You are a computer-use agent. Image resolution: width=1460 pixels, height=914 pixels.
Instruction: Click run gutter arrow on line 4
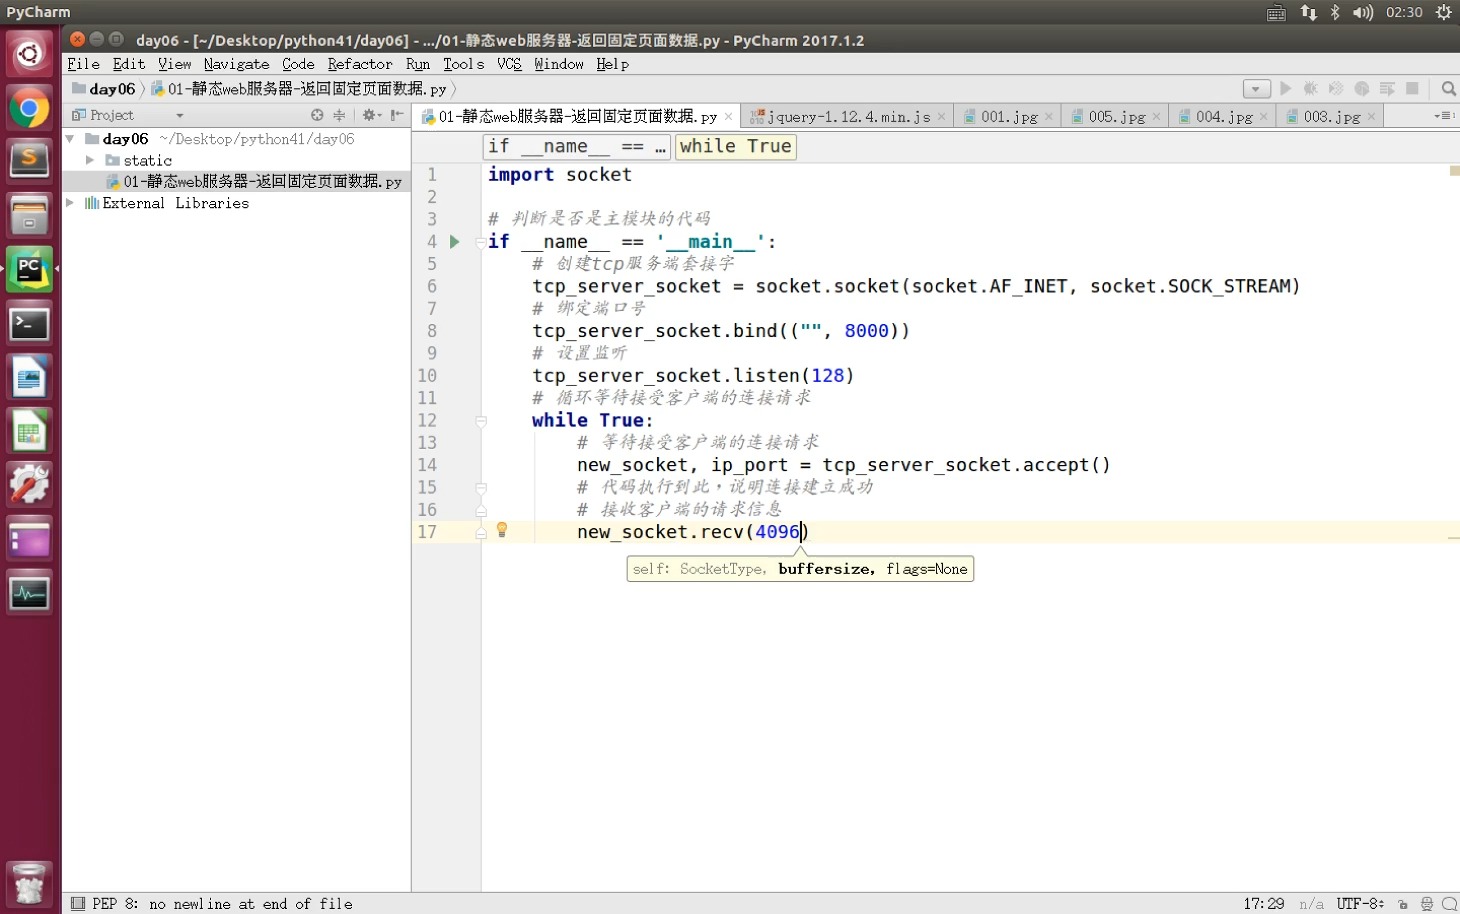coord(454,242)
